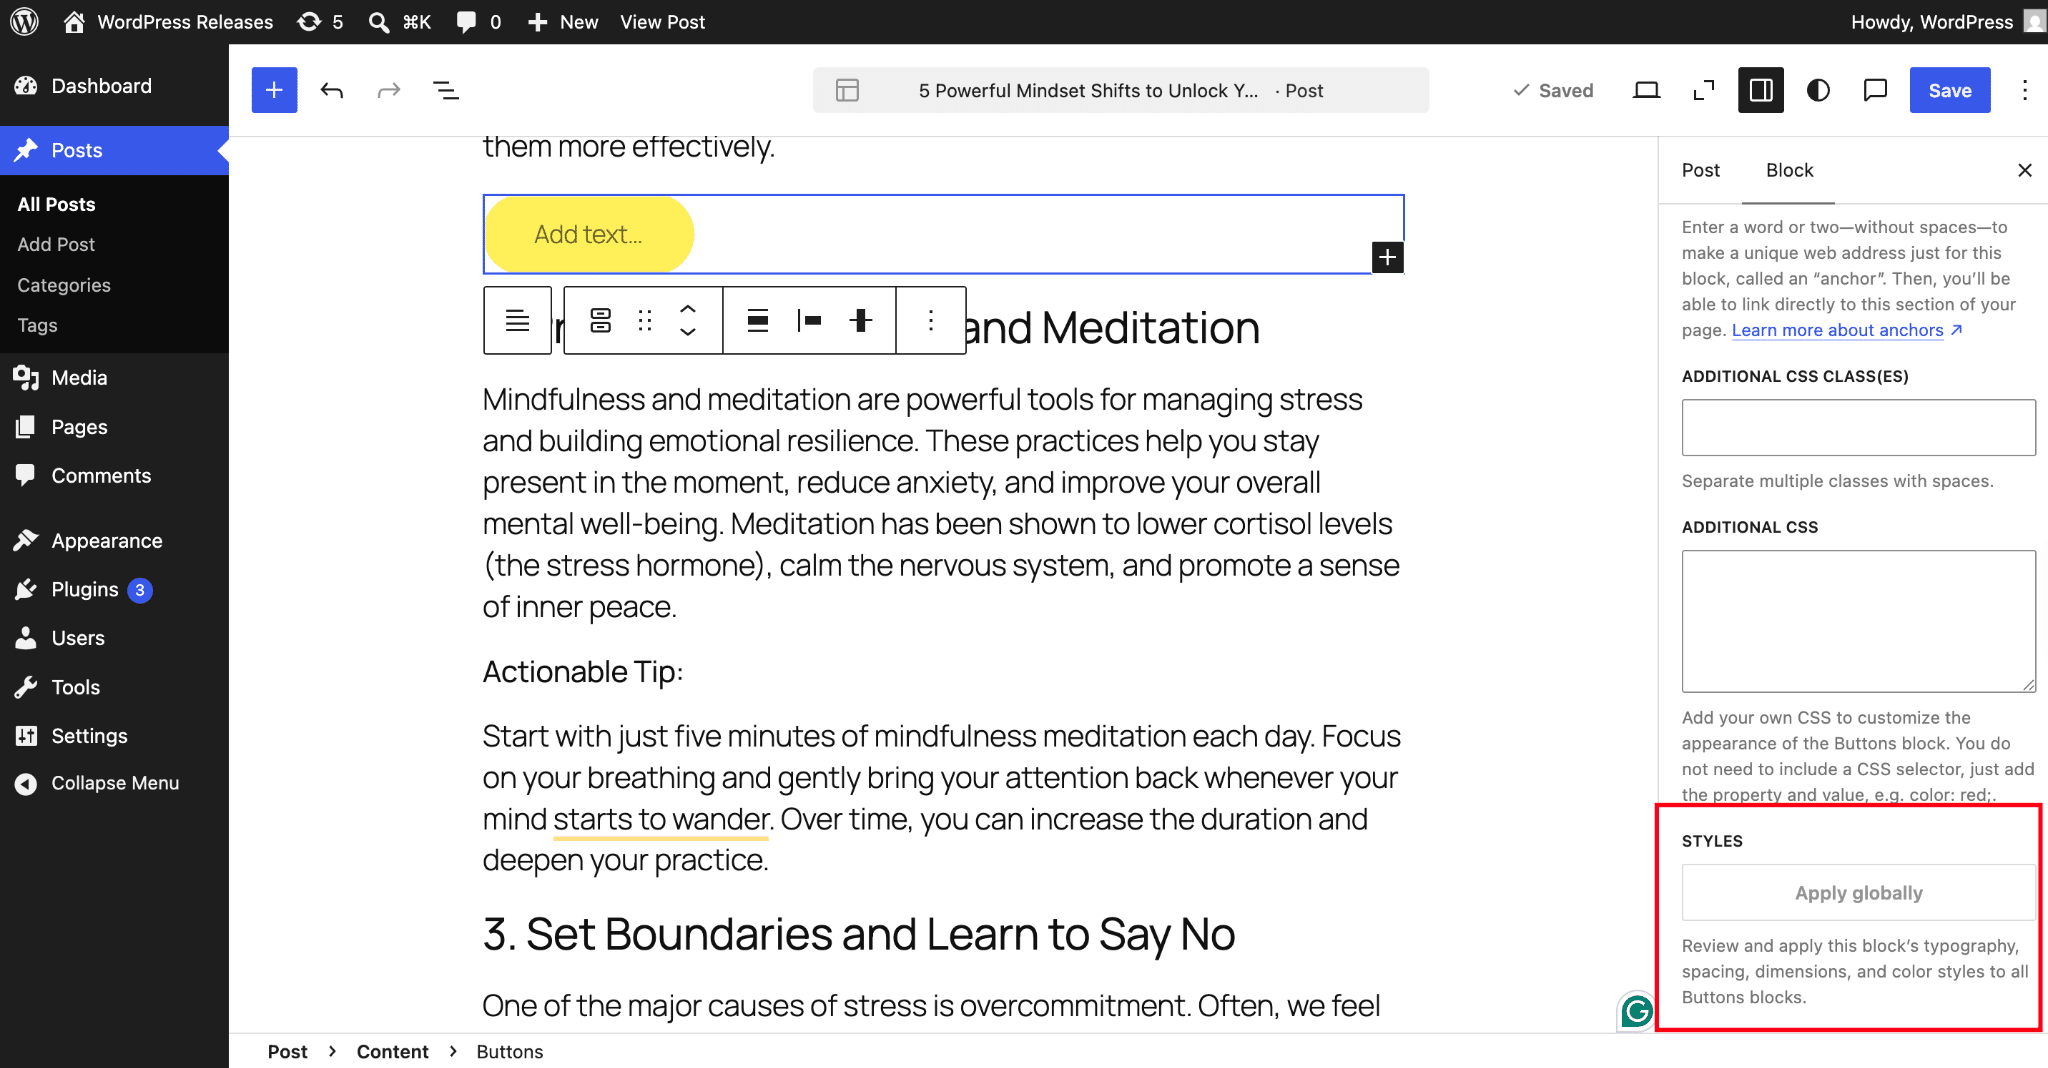Viewport: 2048px width, 1068px height.
Task: Follow the Learn more about anchors link
Action: coord(1846,330)
